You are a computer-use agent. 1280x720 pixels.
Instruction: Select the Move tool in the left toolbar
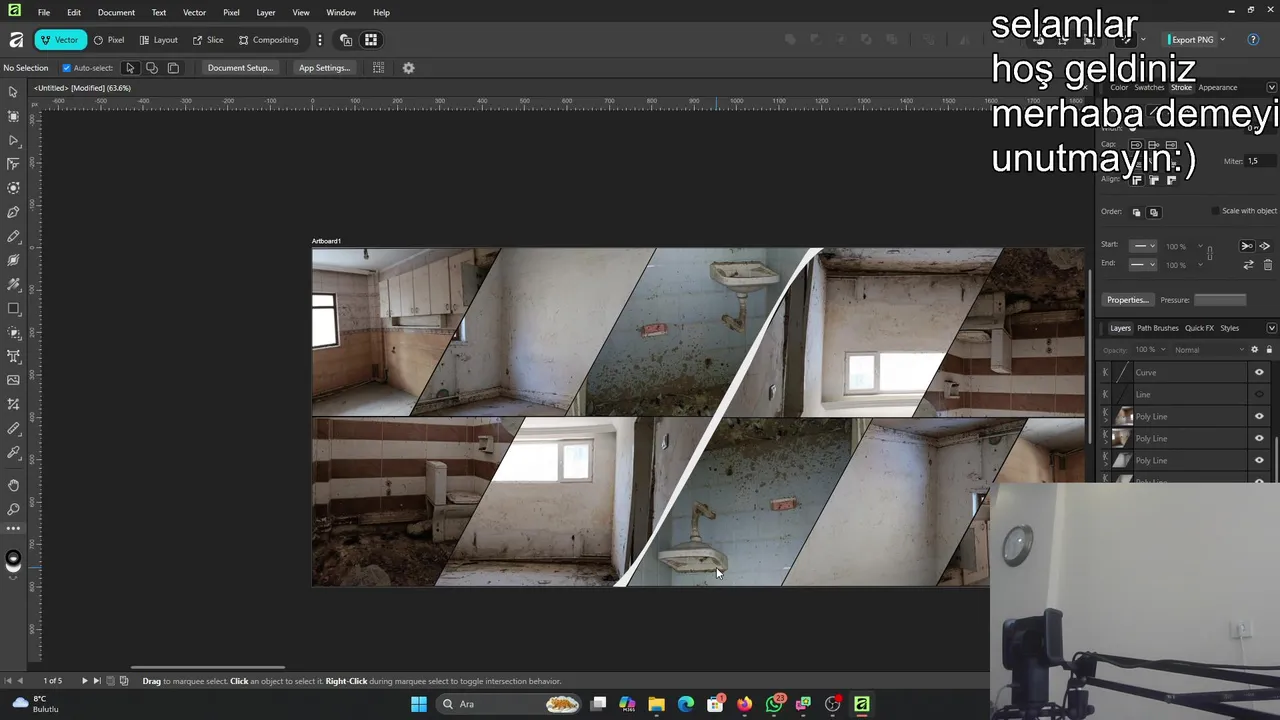point(13,92)
